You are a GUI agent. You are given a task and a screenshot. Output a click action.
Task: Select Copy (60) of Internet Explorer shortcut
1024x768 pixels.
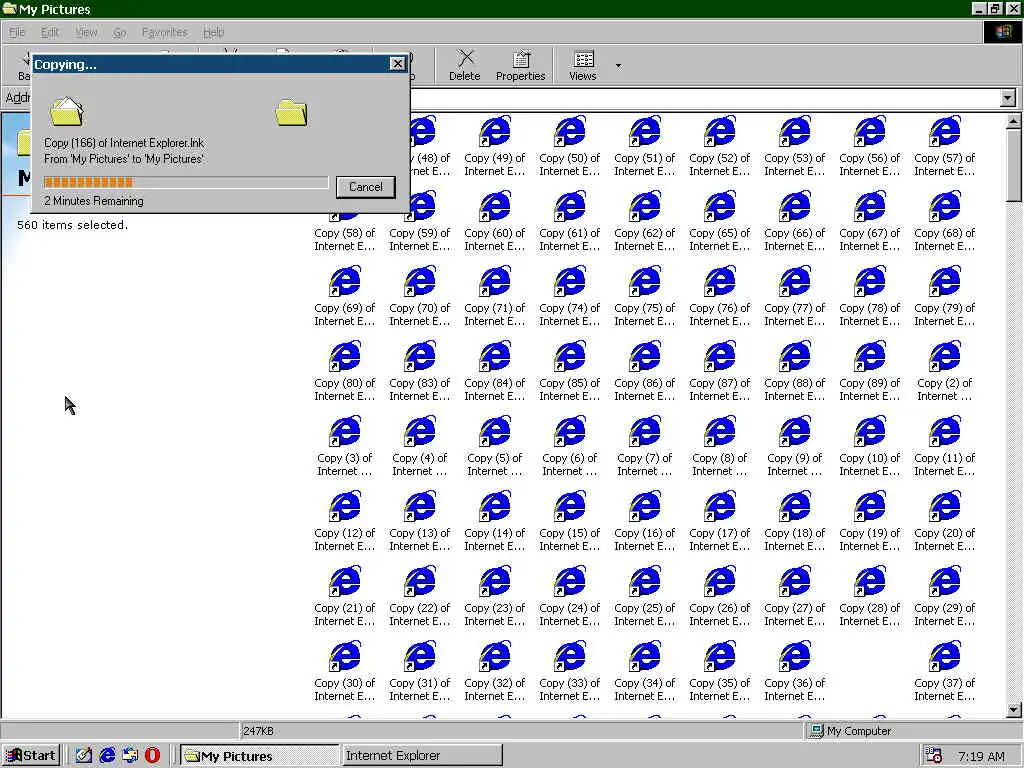click(x=494, y=221)
